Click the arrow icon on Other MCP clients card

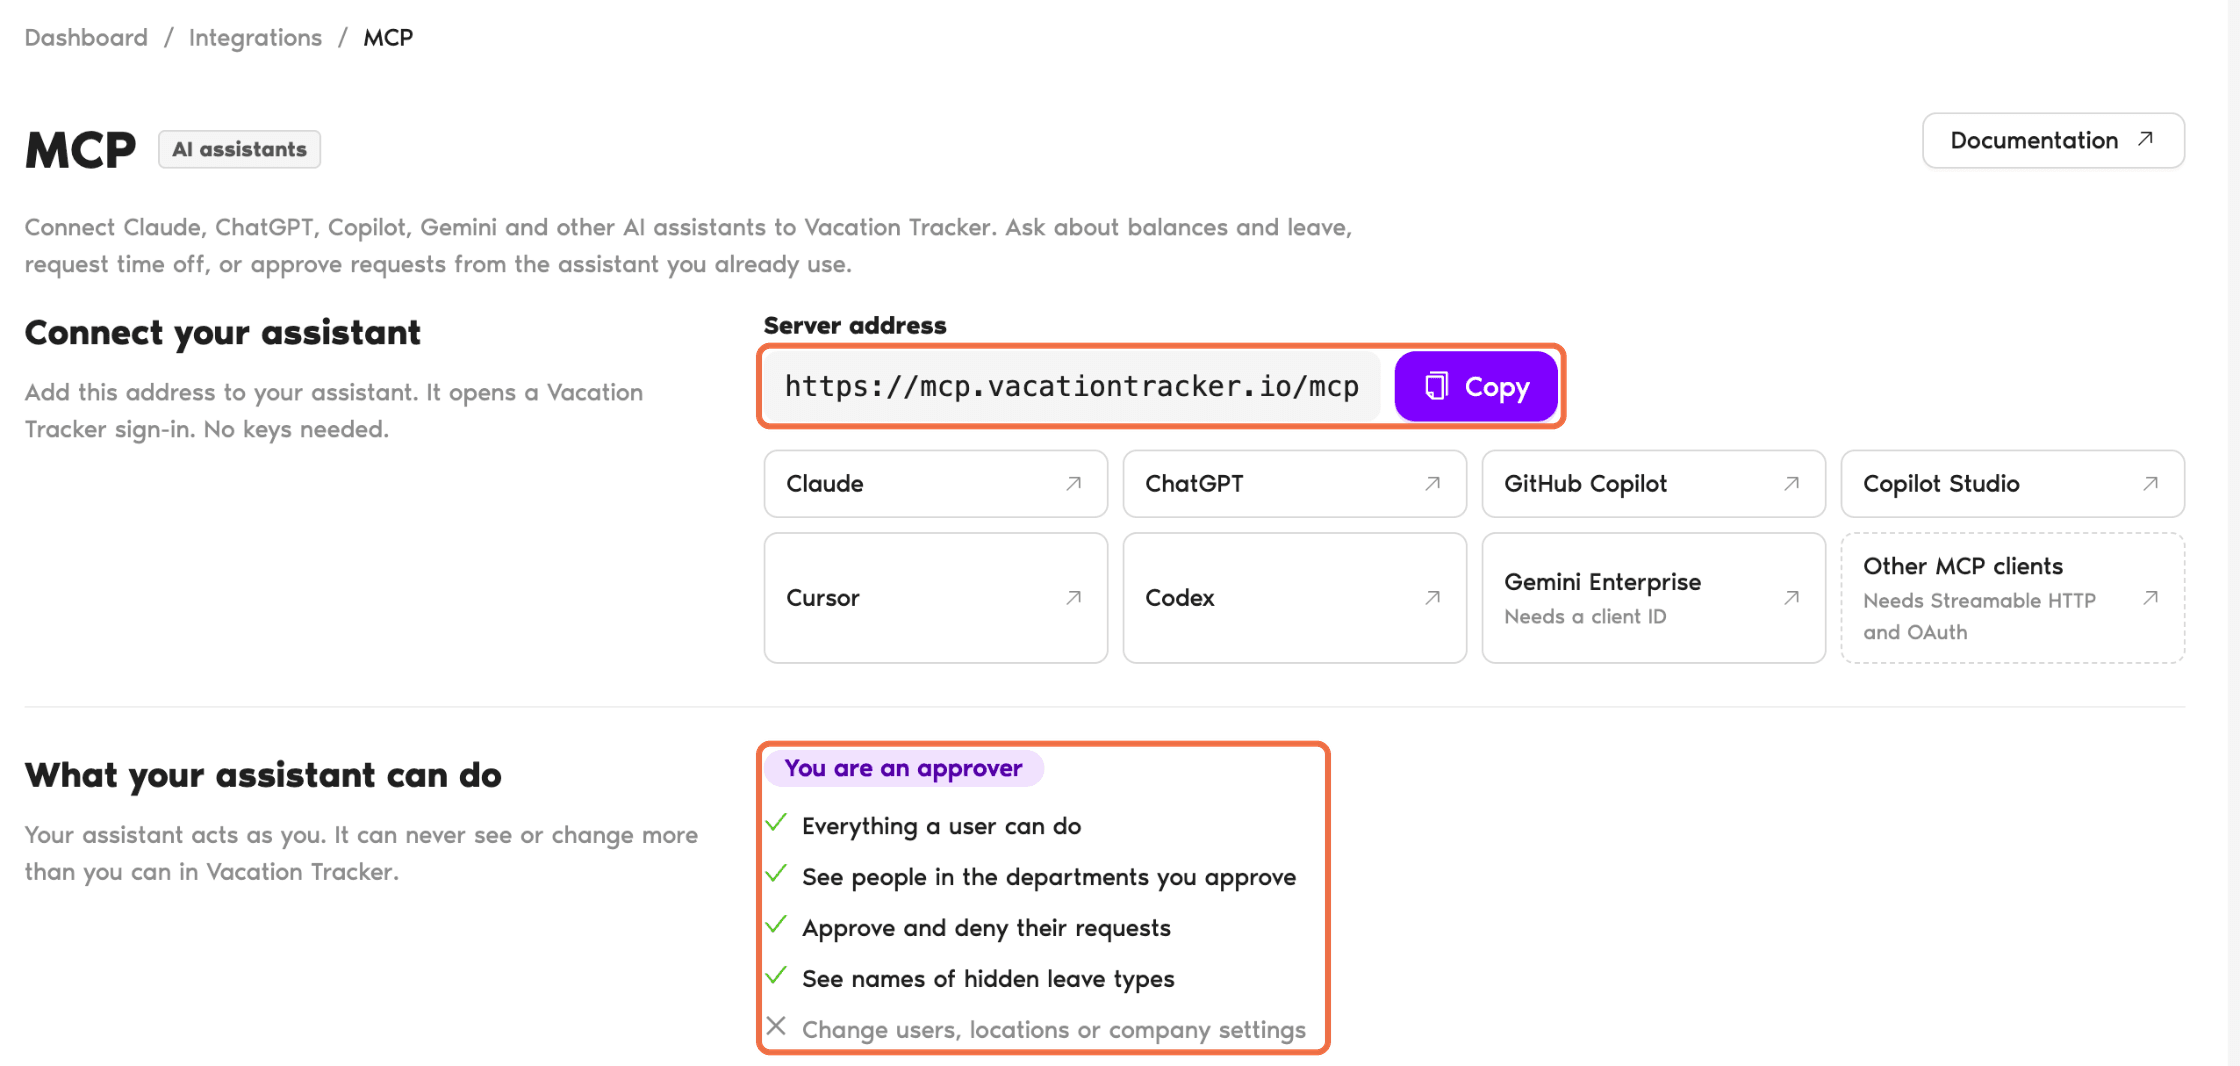[2151, 598]
